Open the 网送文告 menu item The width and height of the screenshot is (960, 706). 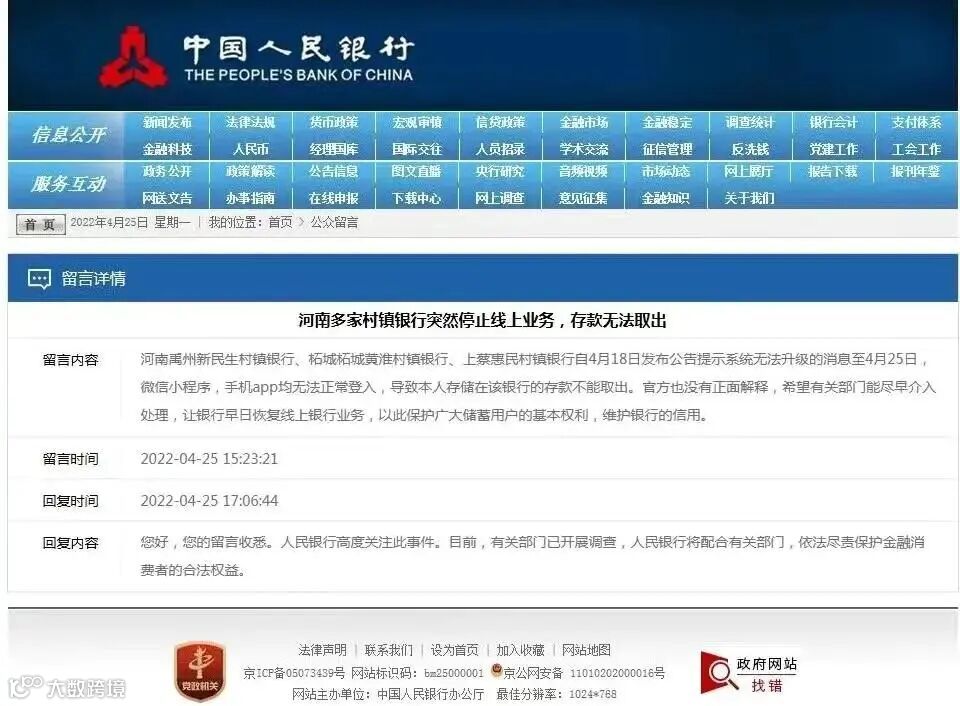[167, 198]
